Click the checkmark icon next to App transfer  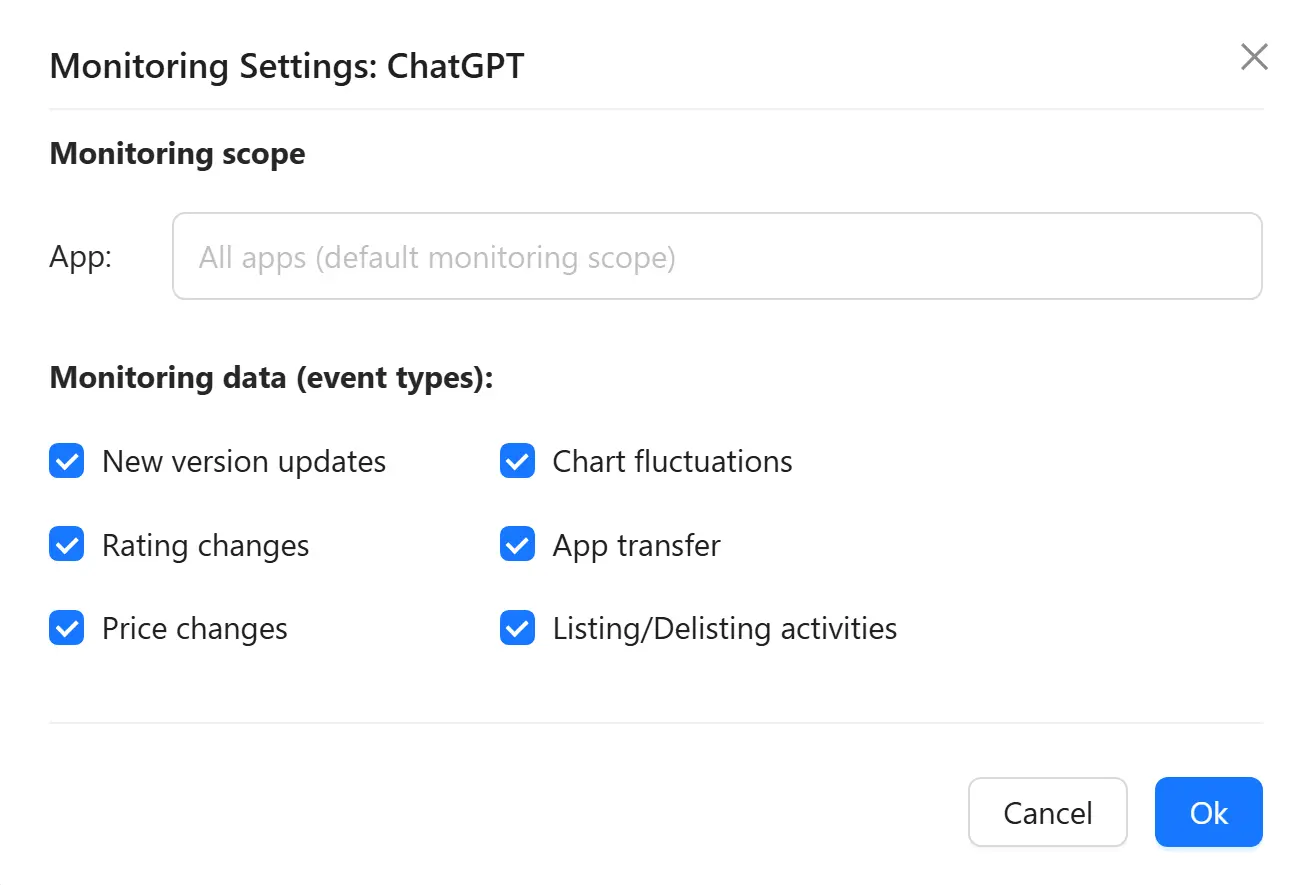(517, 545)
